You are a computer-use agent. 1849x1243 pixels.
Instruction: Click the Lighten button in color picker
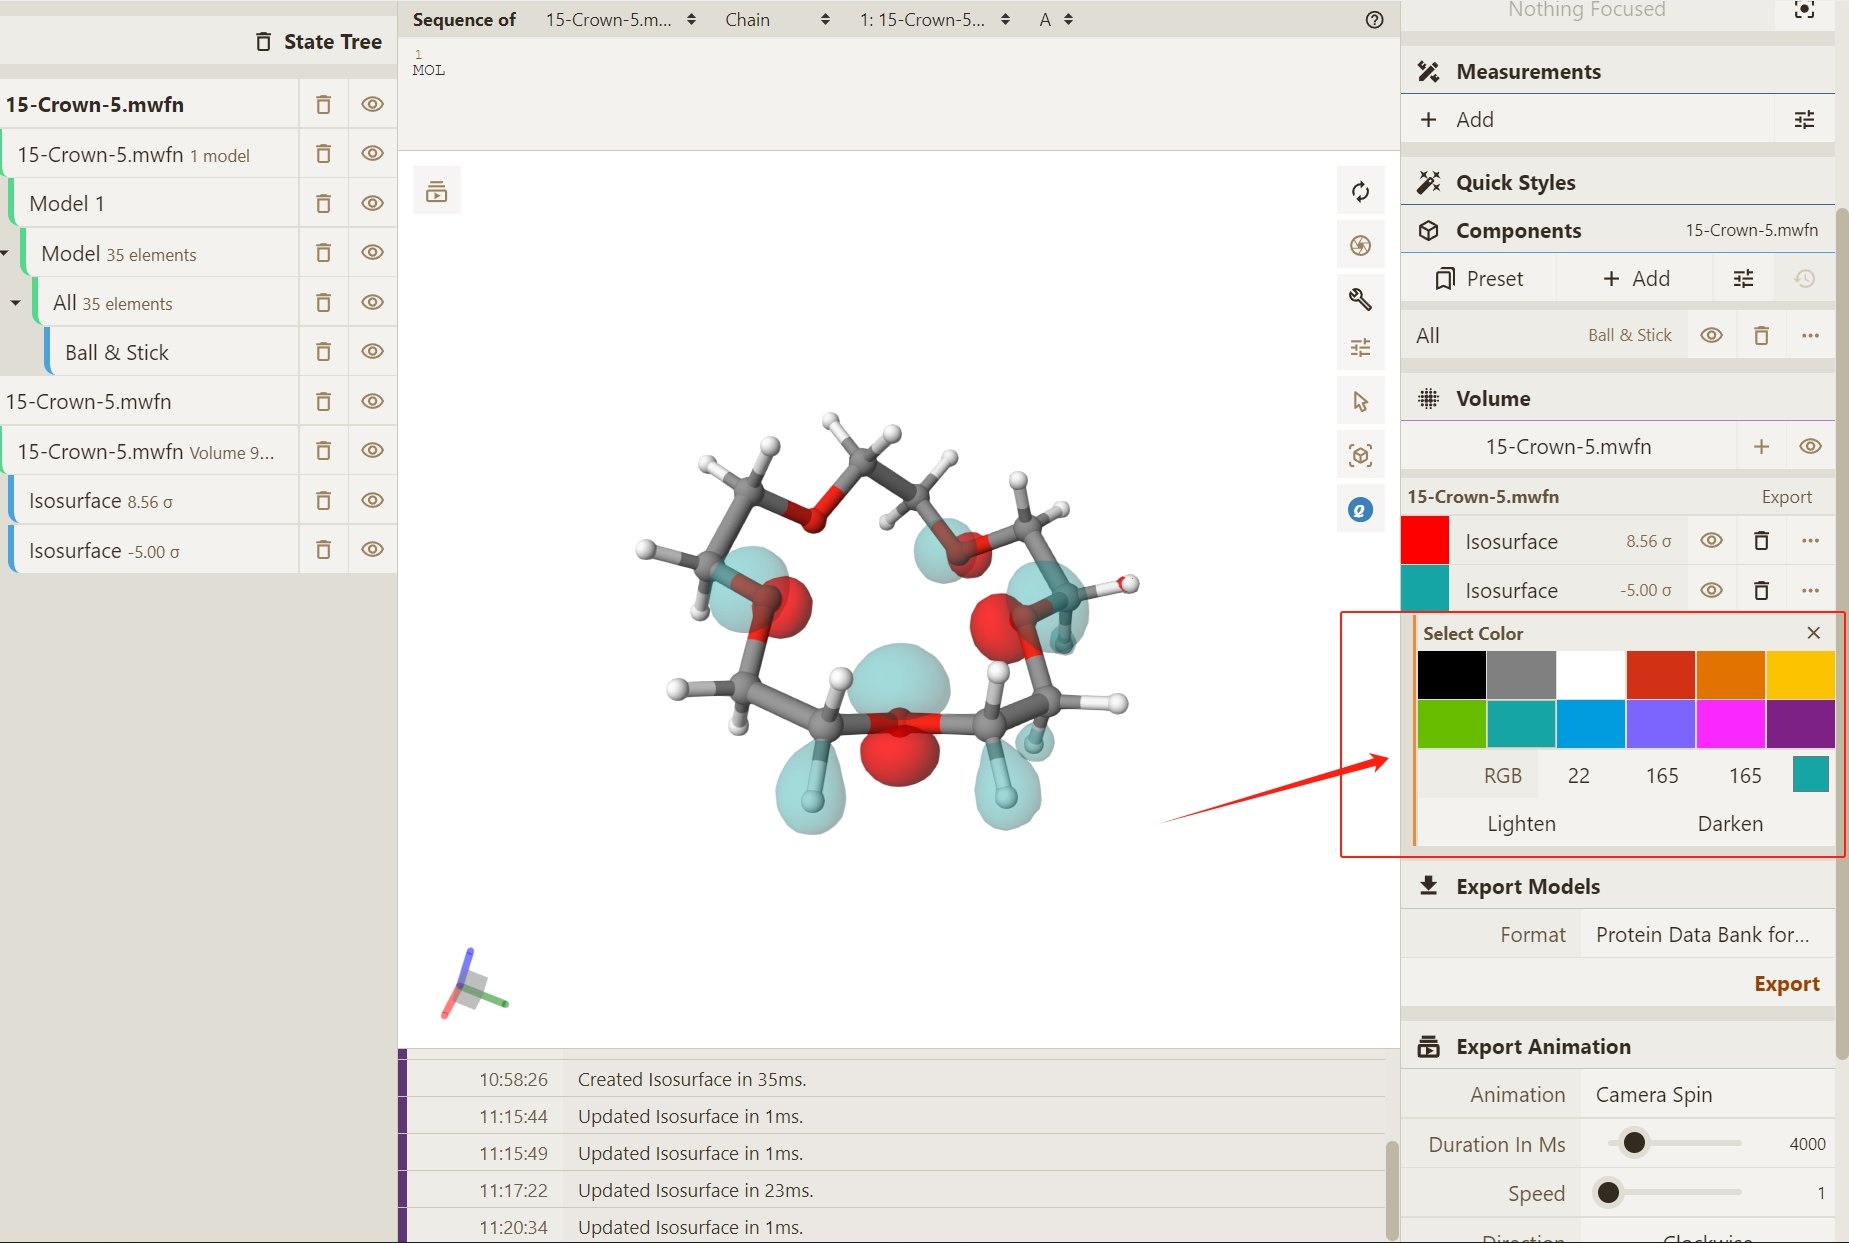point(1521,824)
